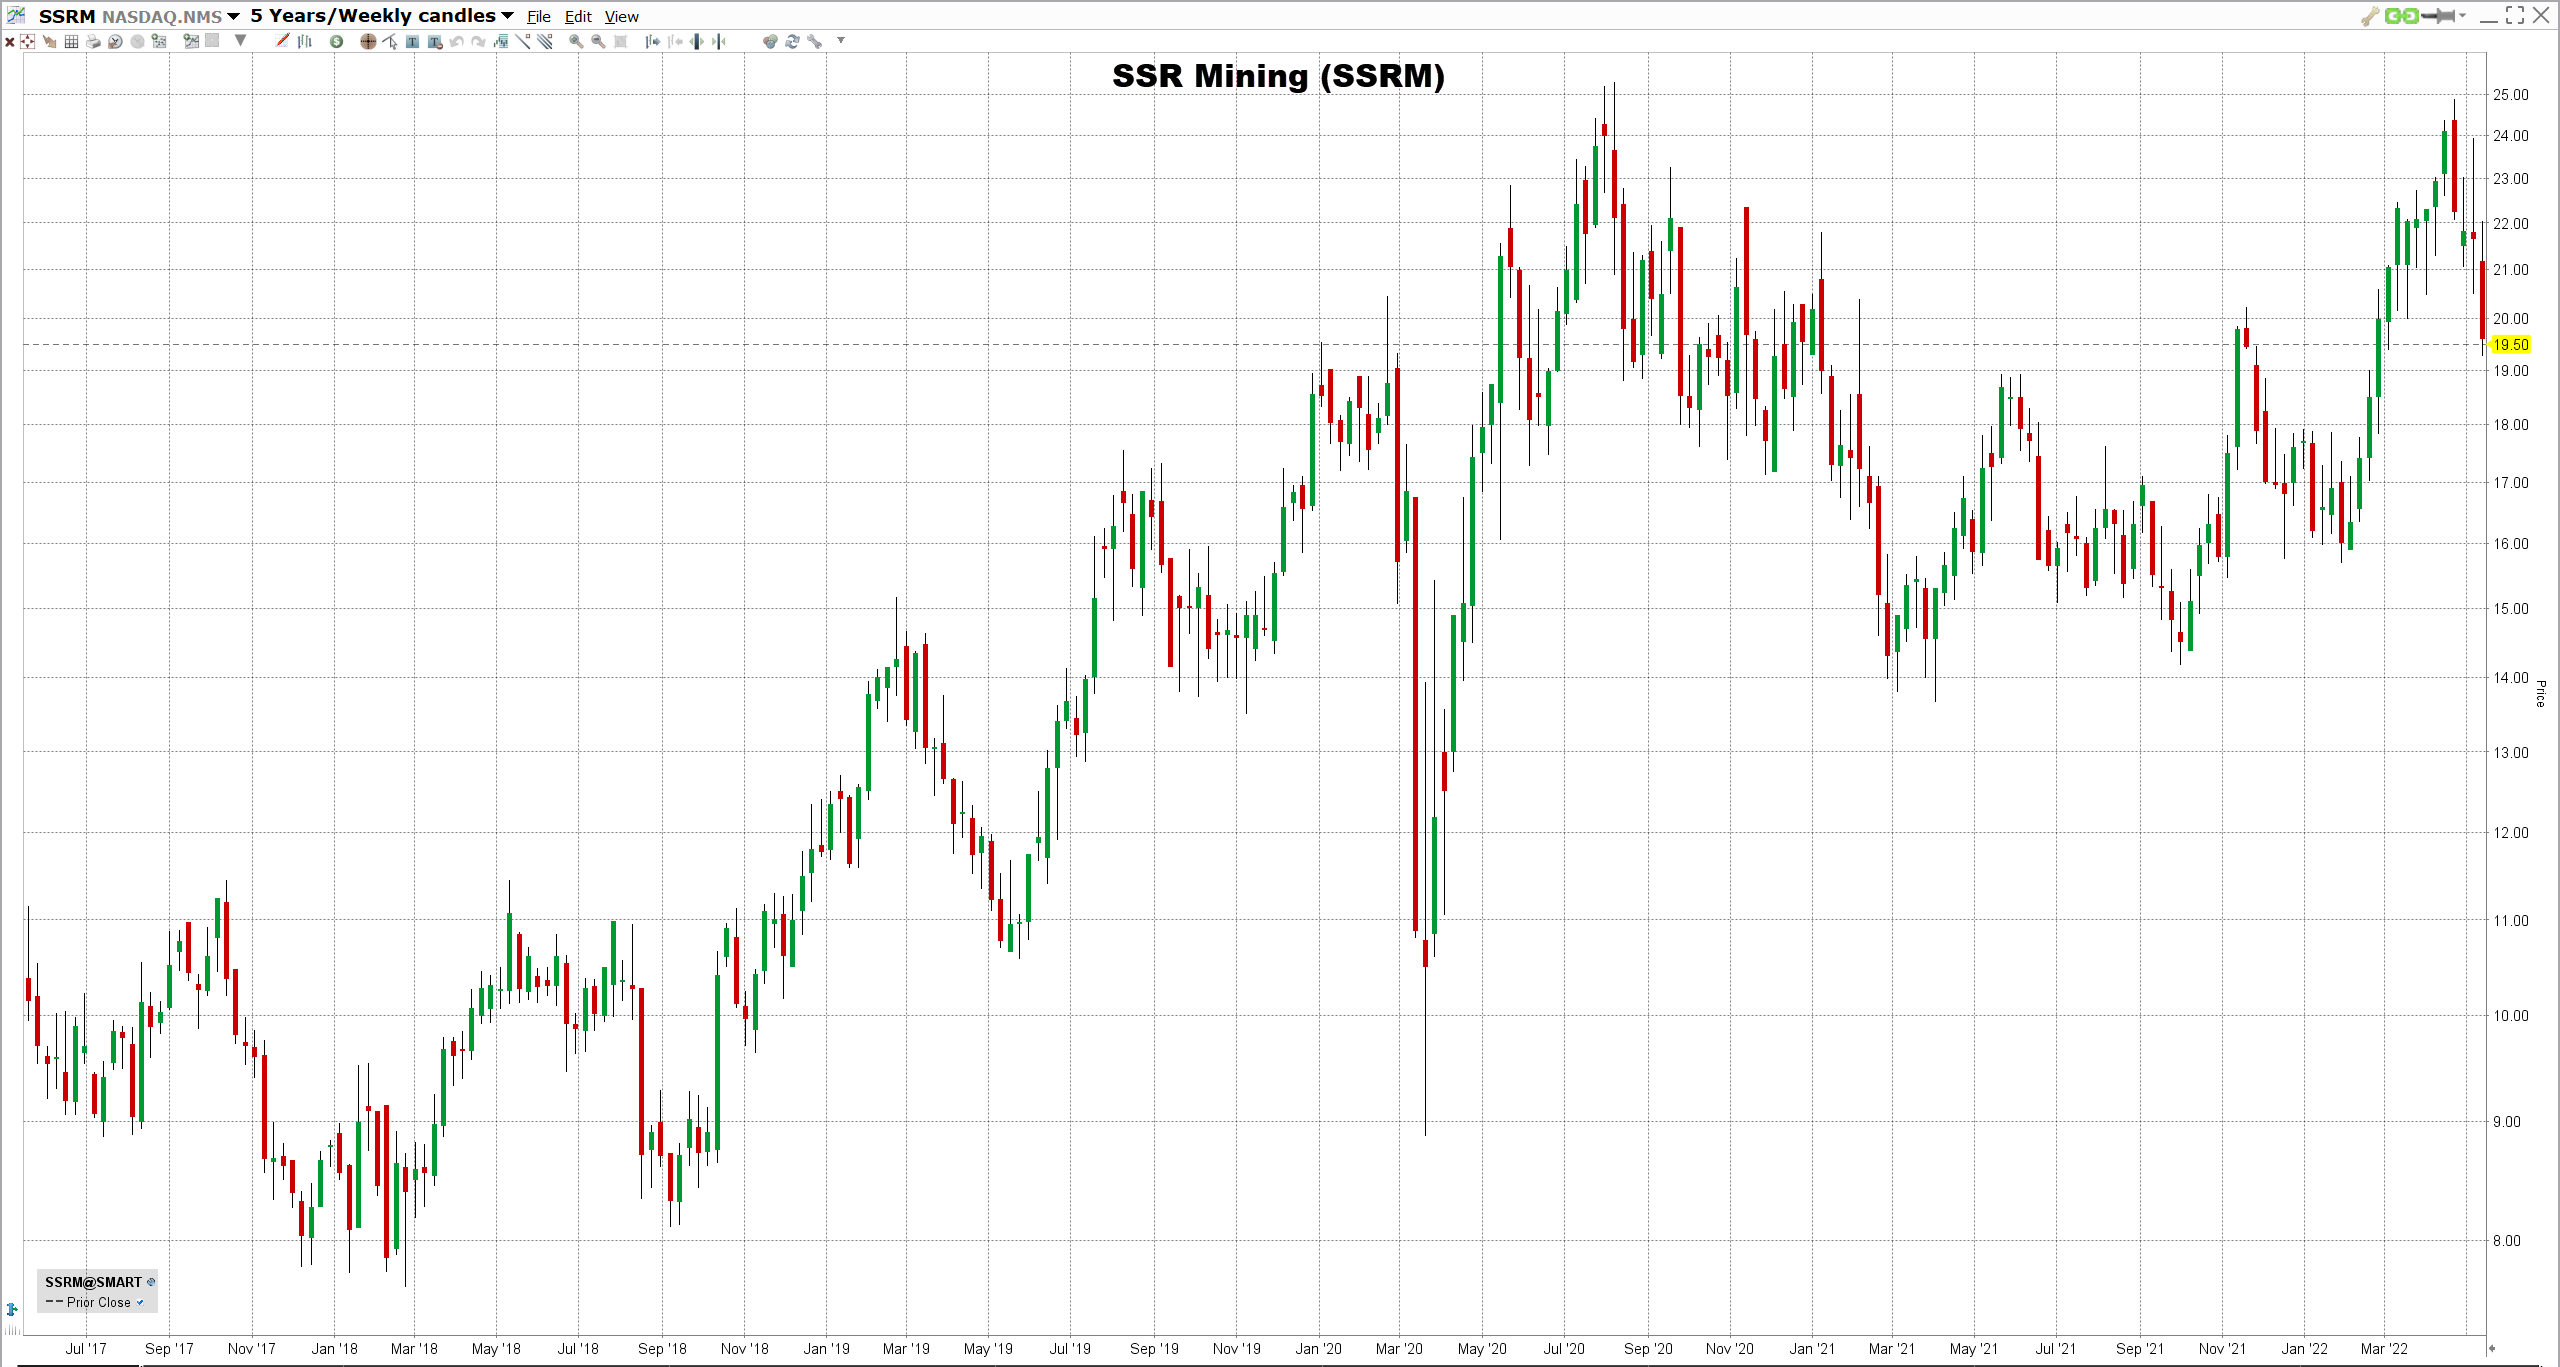
Task: Select the single trendline drawing tool
Action: (523, 41)
